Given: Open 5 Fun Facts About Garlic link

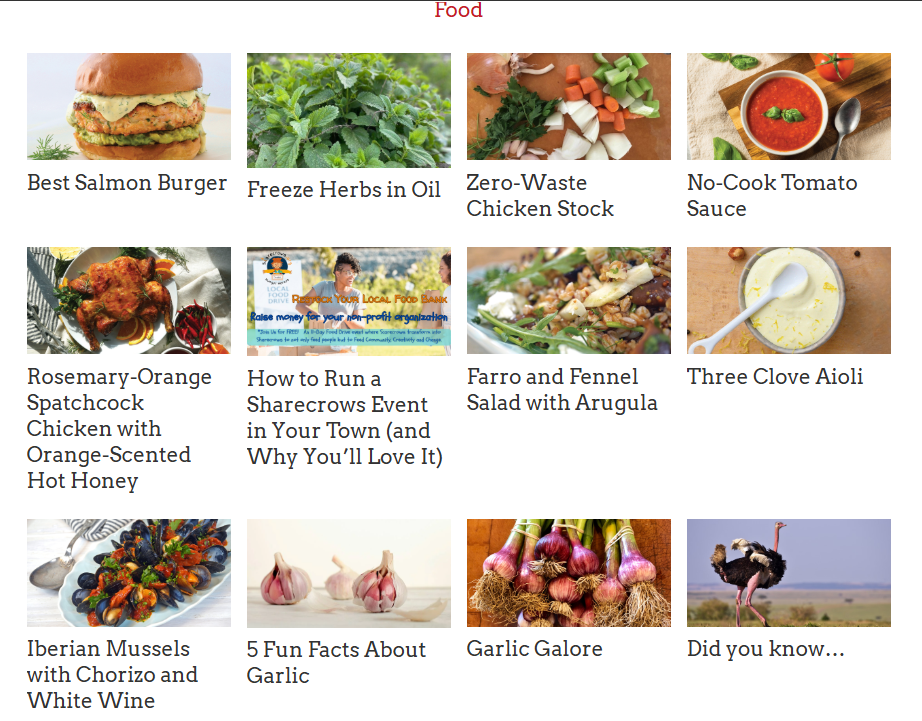Looking at the screenshot, I should [336, 662].
